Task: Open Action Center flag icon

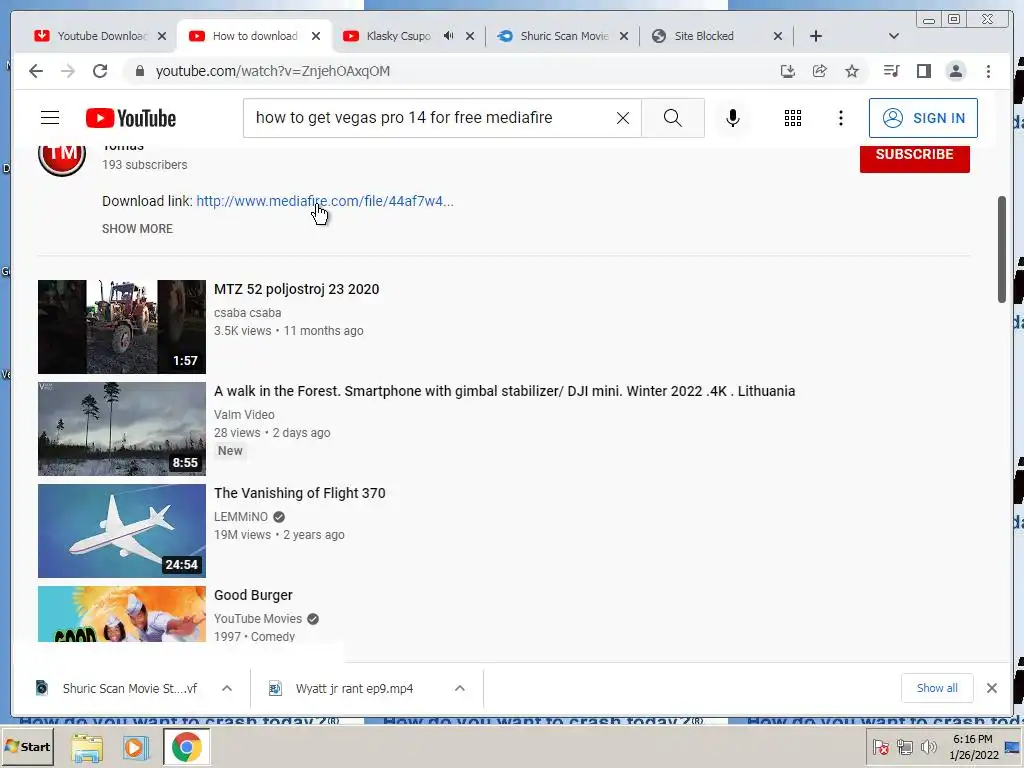Action: pyautogui.click(x=880, y=747)
